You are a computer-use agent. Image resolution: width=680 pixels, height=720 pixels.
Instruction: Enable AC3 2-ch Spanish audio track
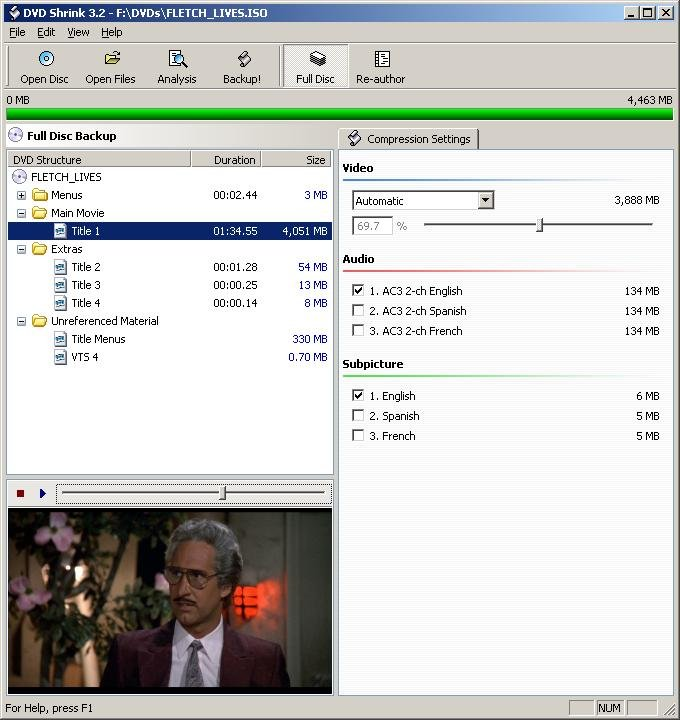pyautogui.click(x=358, y=311)
